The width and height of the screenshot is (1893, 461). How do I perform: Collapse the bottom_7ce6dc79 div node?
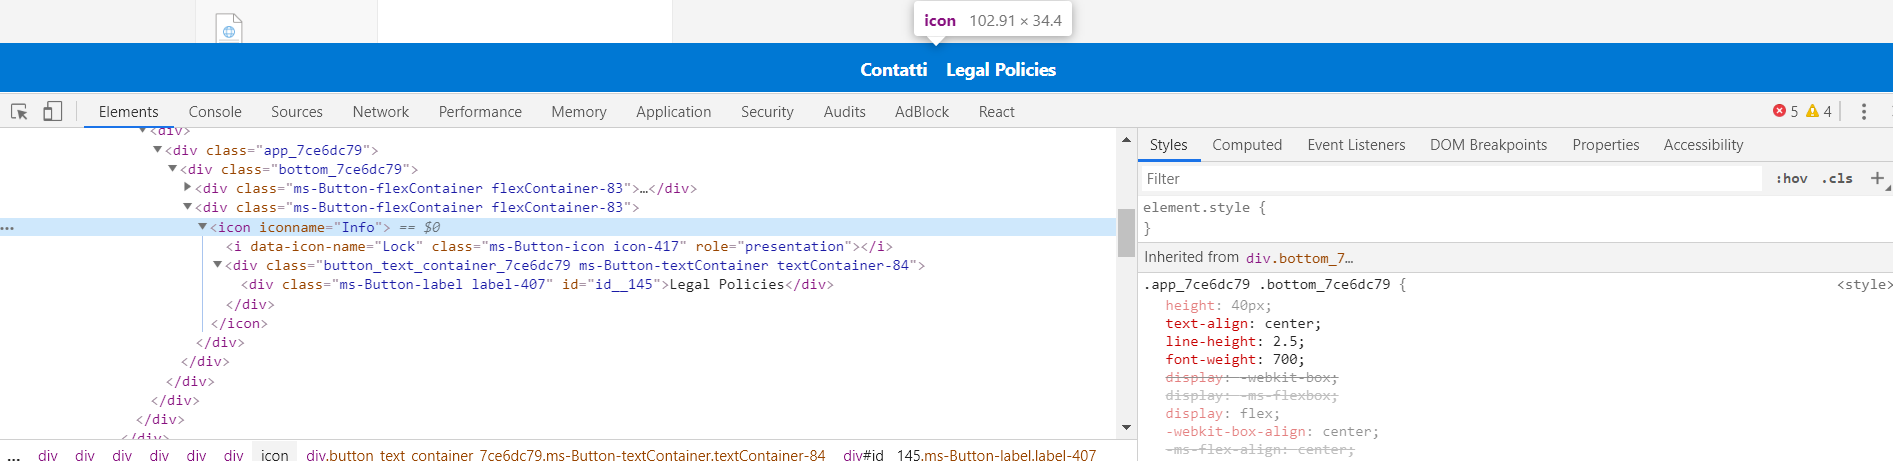coord(172,169)
